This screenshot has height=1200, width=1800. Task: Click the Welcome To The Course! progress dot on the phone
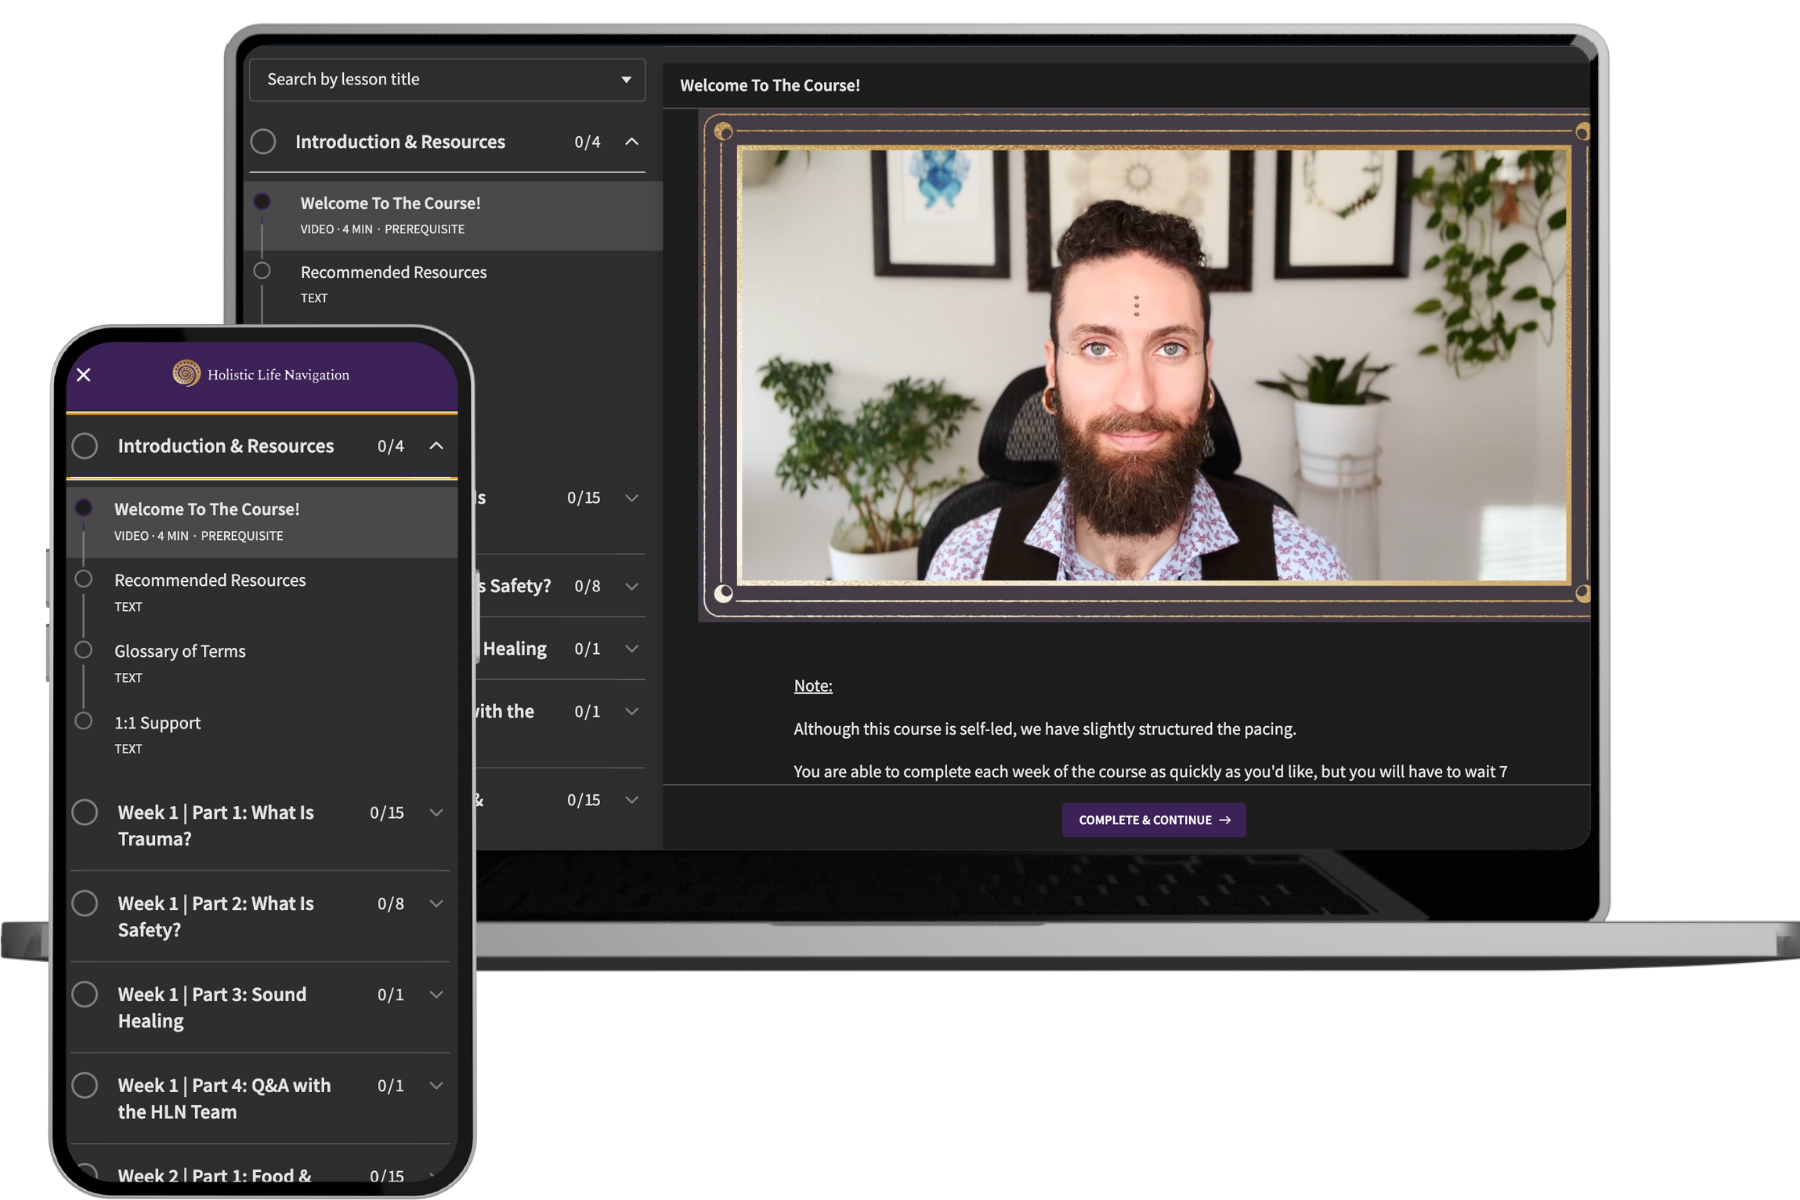point(84,508)
